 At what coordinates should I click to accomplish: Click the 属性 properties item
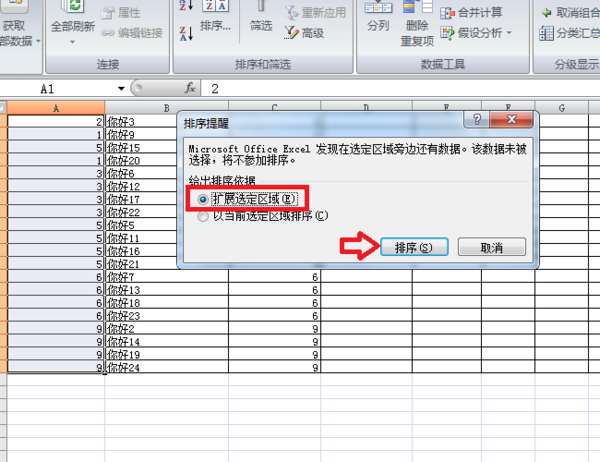click(x=122, y=13)
